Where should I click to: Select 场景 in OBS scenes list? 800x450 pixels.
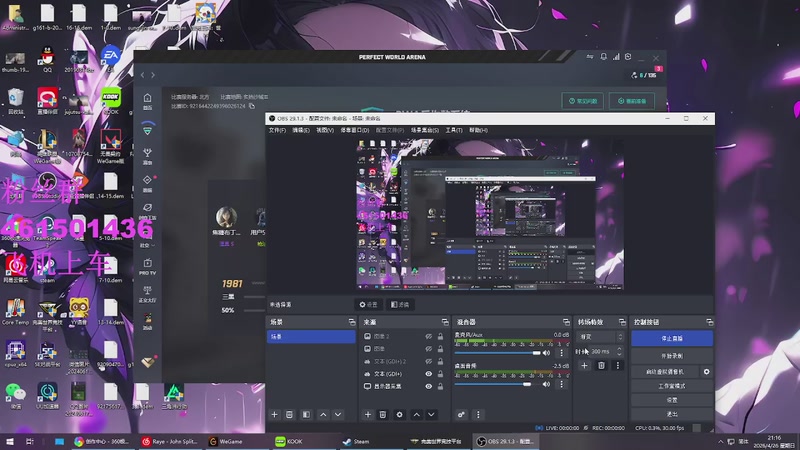click(311, 337)
